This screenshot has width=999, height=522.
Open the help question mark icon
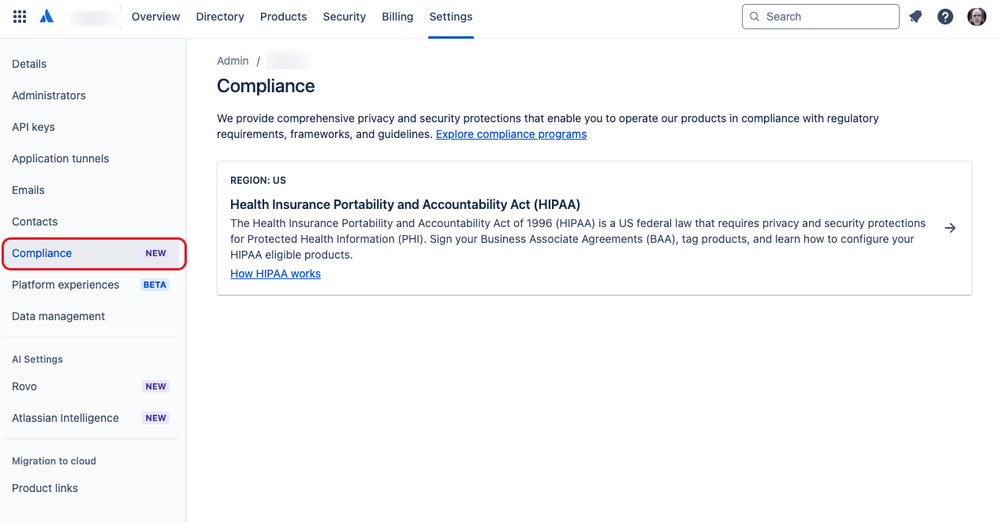pos(945,17)
